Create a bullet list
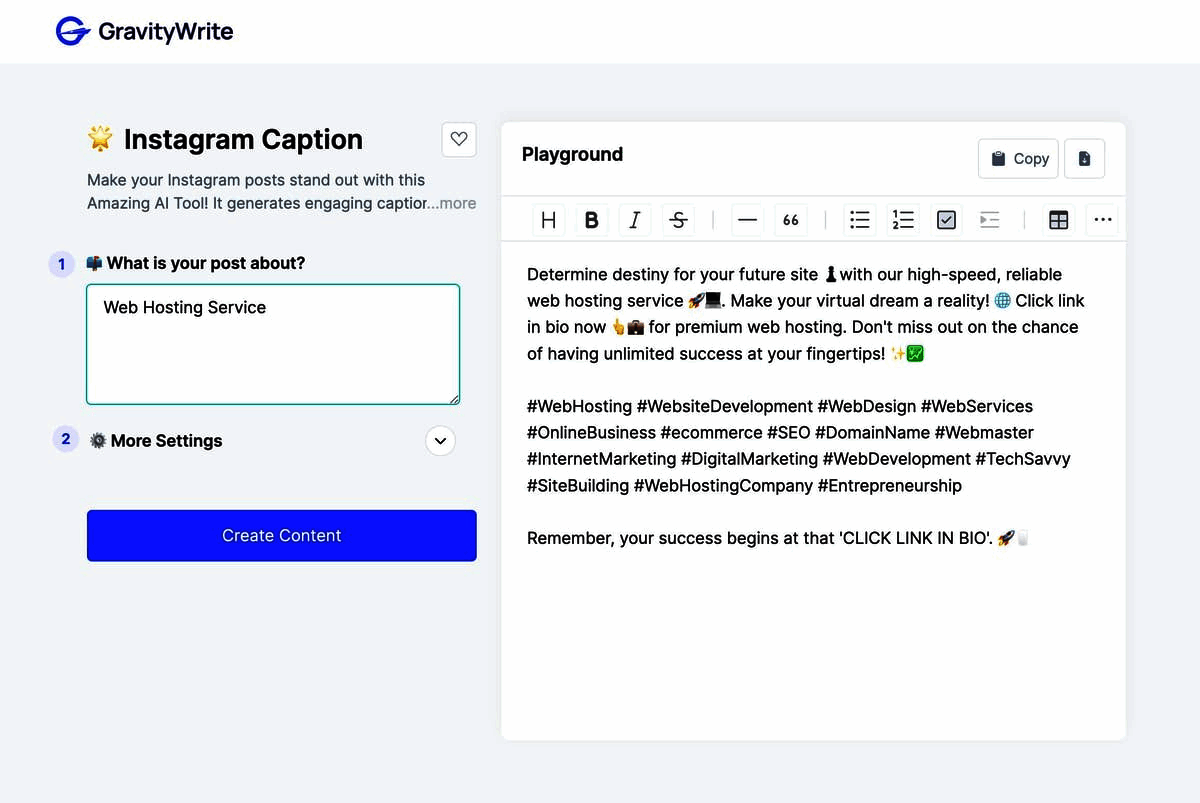Screen dimensions: 1200x803 tap(859, 219)
